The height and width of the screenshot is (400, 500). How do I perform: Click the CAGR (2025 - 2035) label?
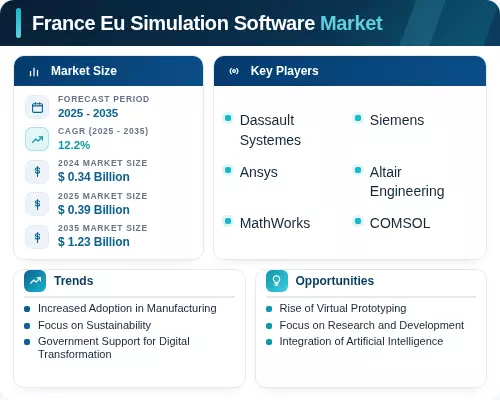click(x=103, y=131)
